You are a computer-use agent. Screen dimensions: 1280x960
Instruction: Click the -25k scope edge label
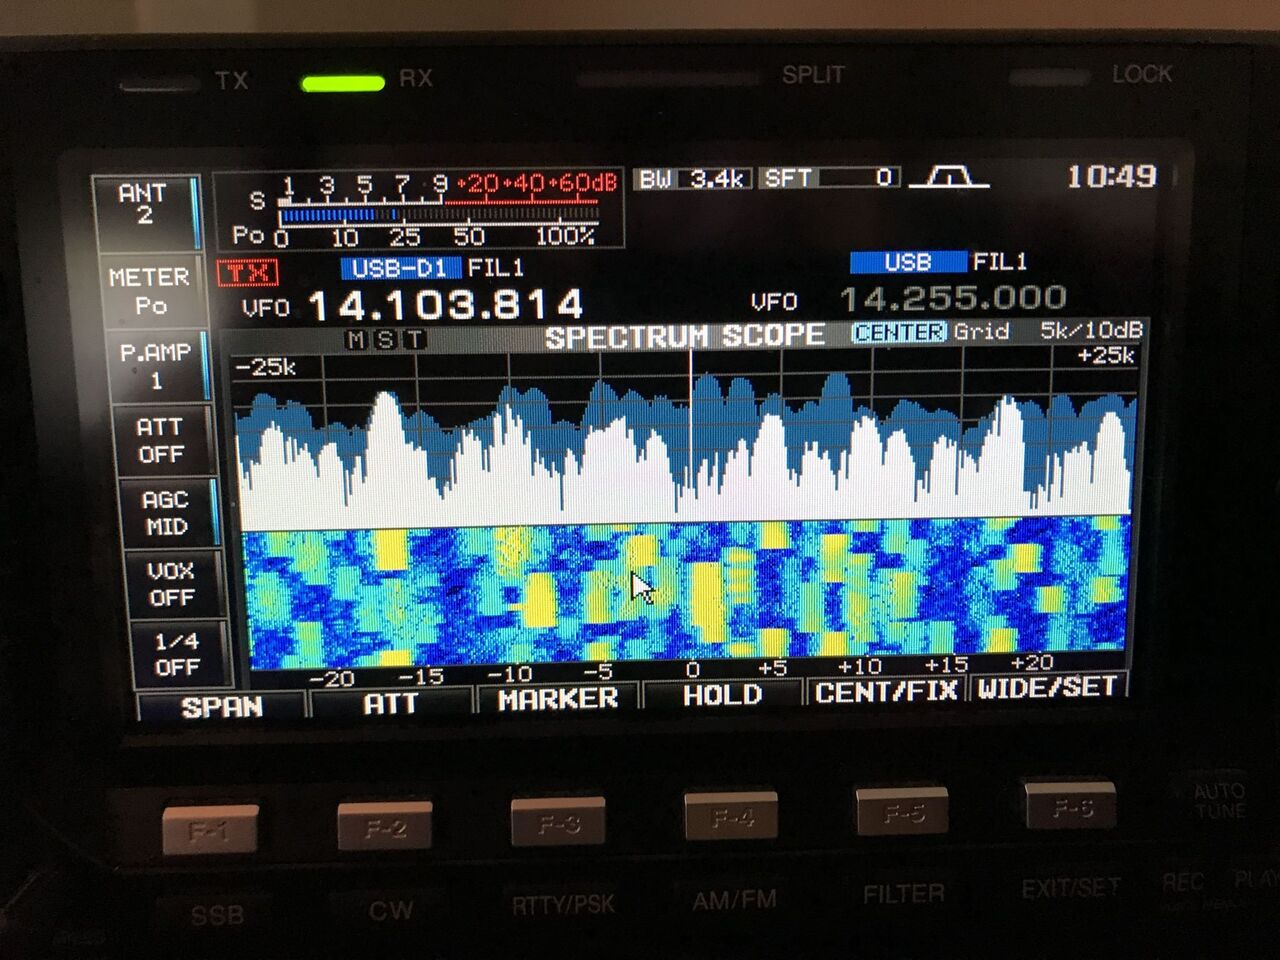tap(267, 367)
